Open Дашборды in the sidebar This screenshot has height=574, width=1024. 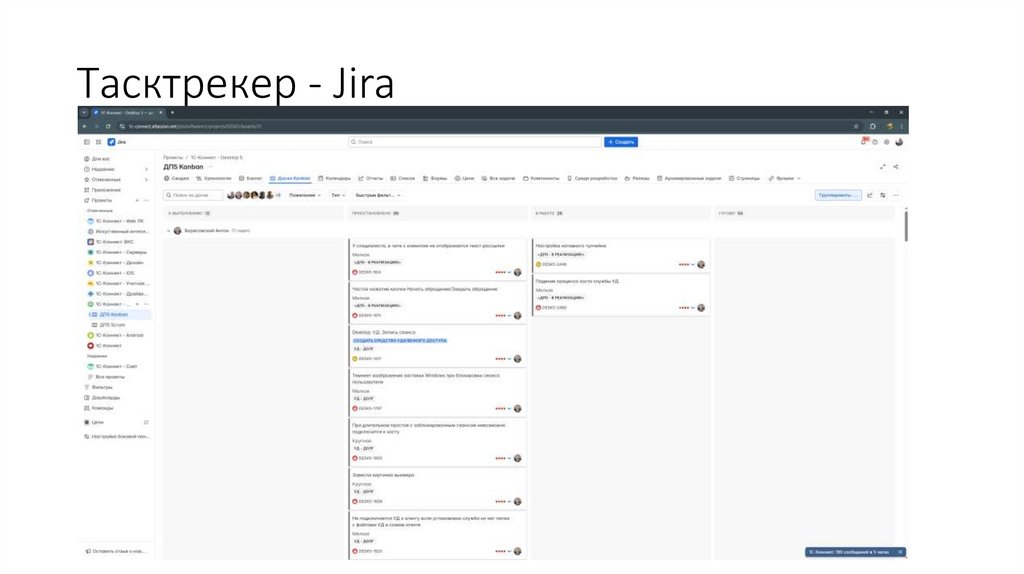(x=101, y=398)
